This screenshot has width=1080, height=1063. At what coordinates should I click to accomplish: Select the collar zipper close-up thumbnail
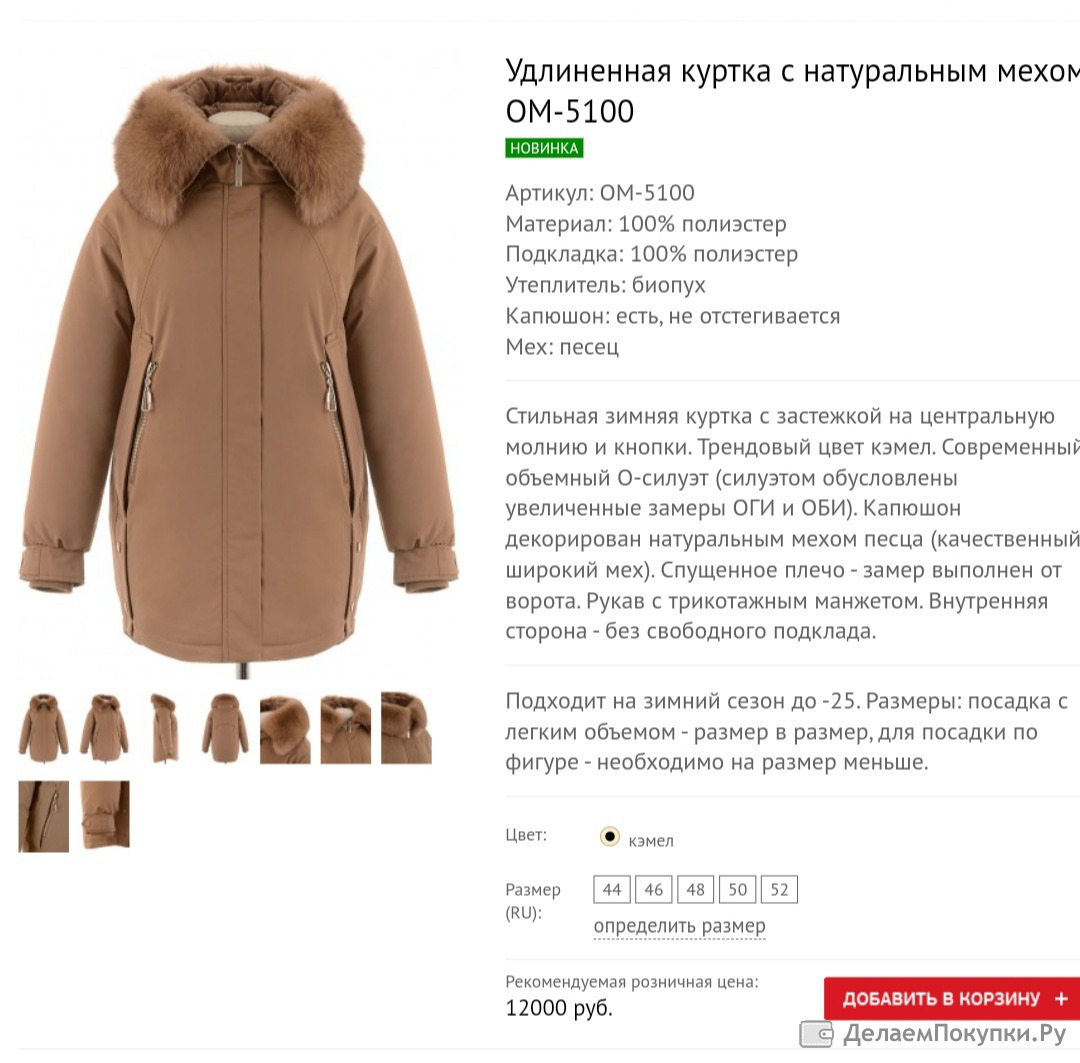point(346,730)
